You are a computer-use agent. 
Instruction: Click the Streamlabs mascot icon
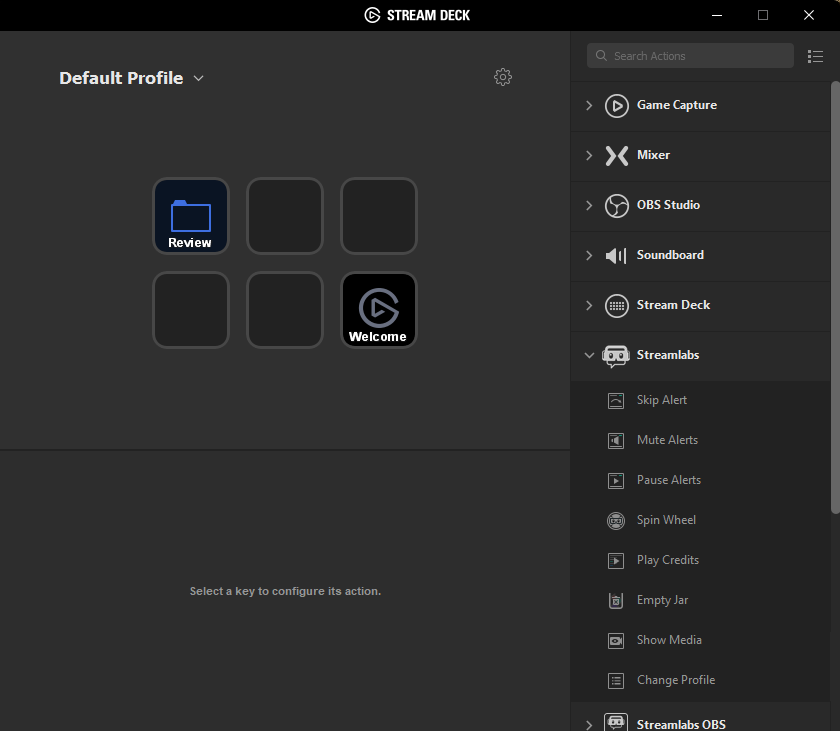click(x=616, y=356)
